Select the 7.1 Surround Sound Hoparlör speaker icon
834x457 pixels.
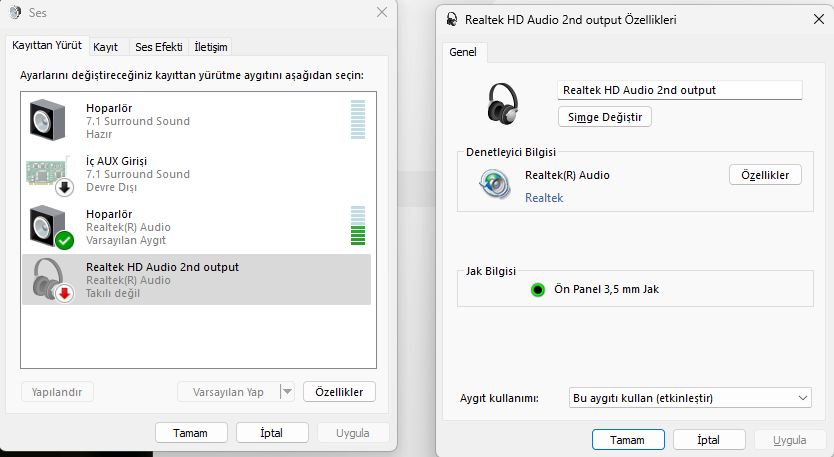[47, 120]
